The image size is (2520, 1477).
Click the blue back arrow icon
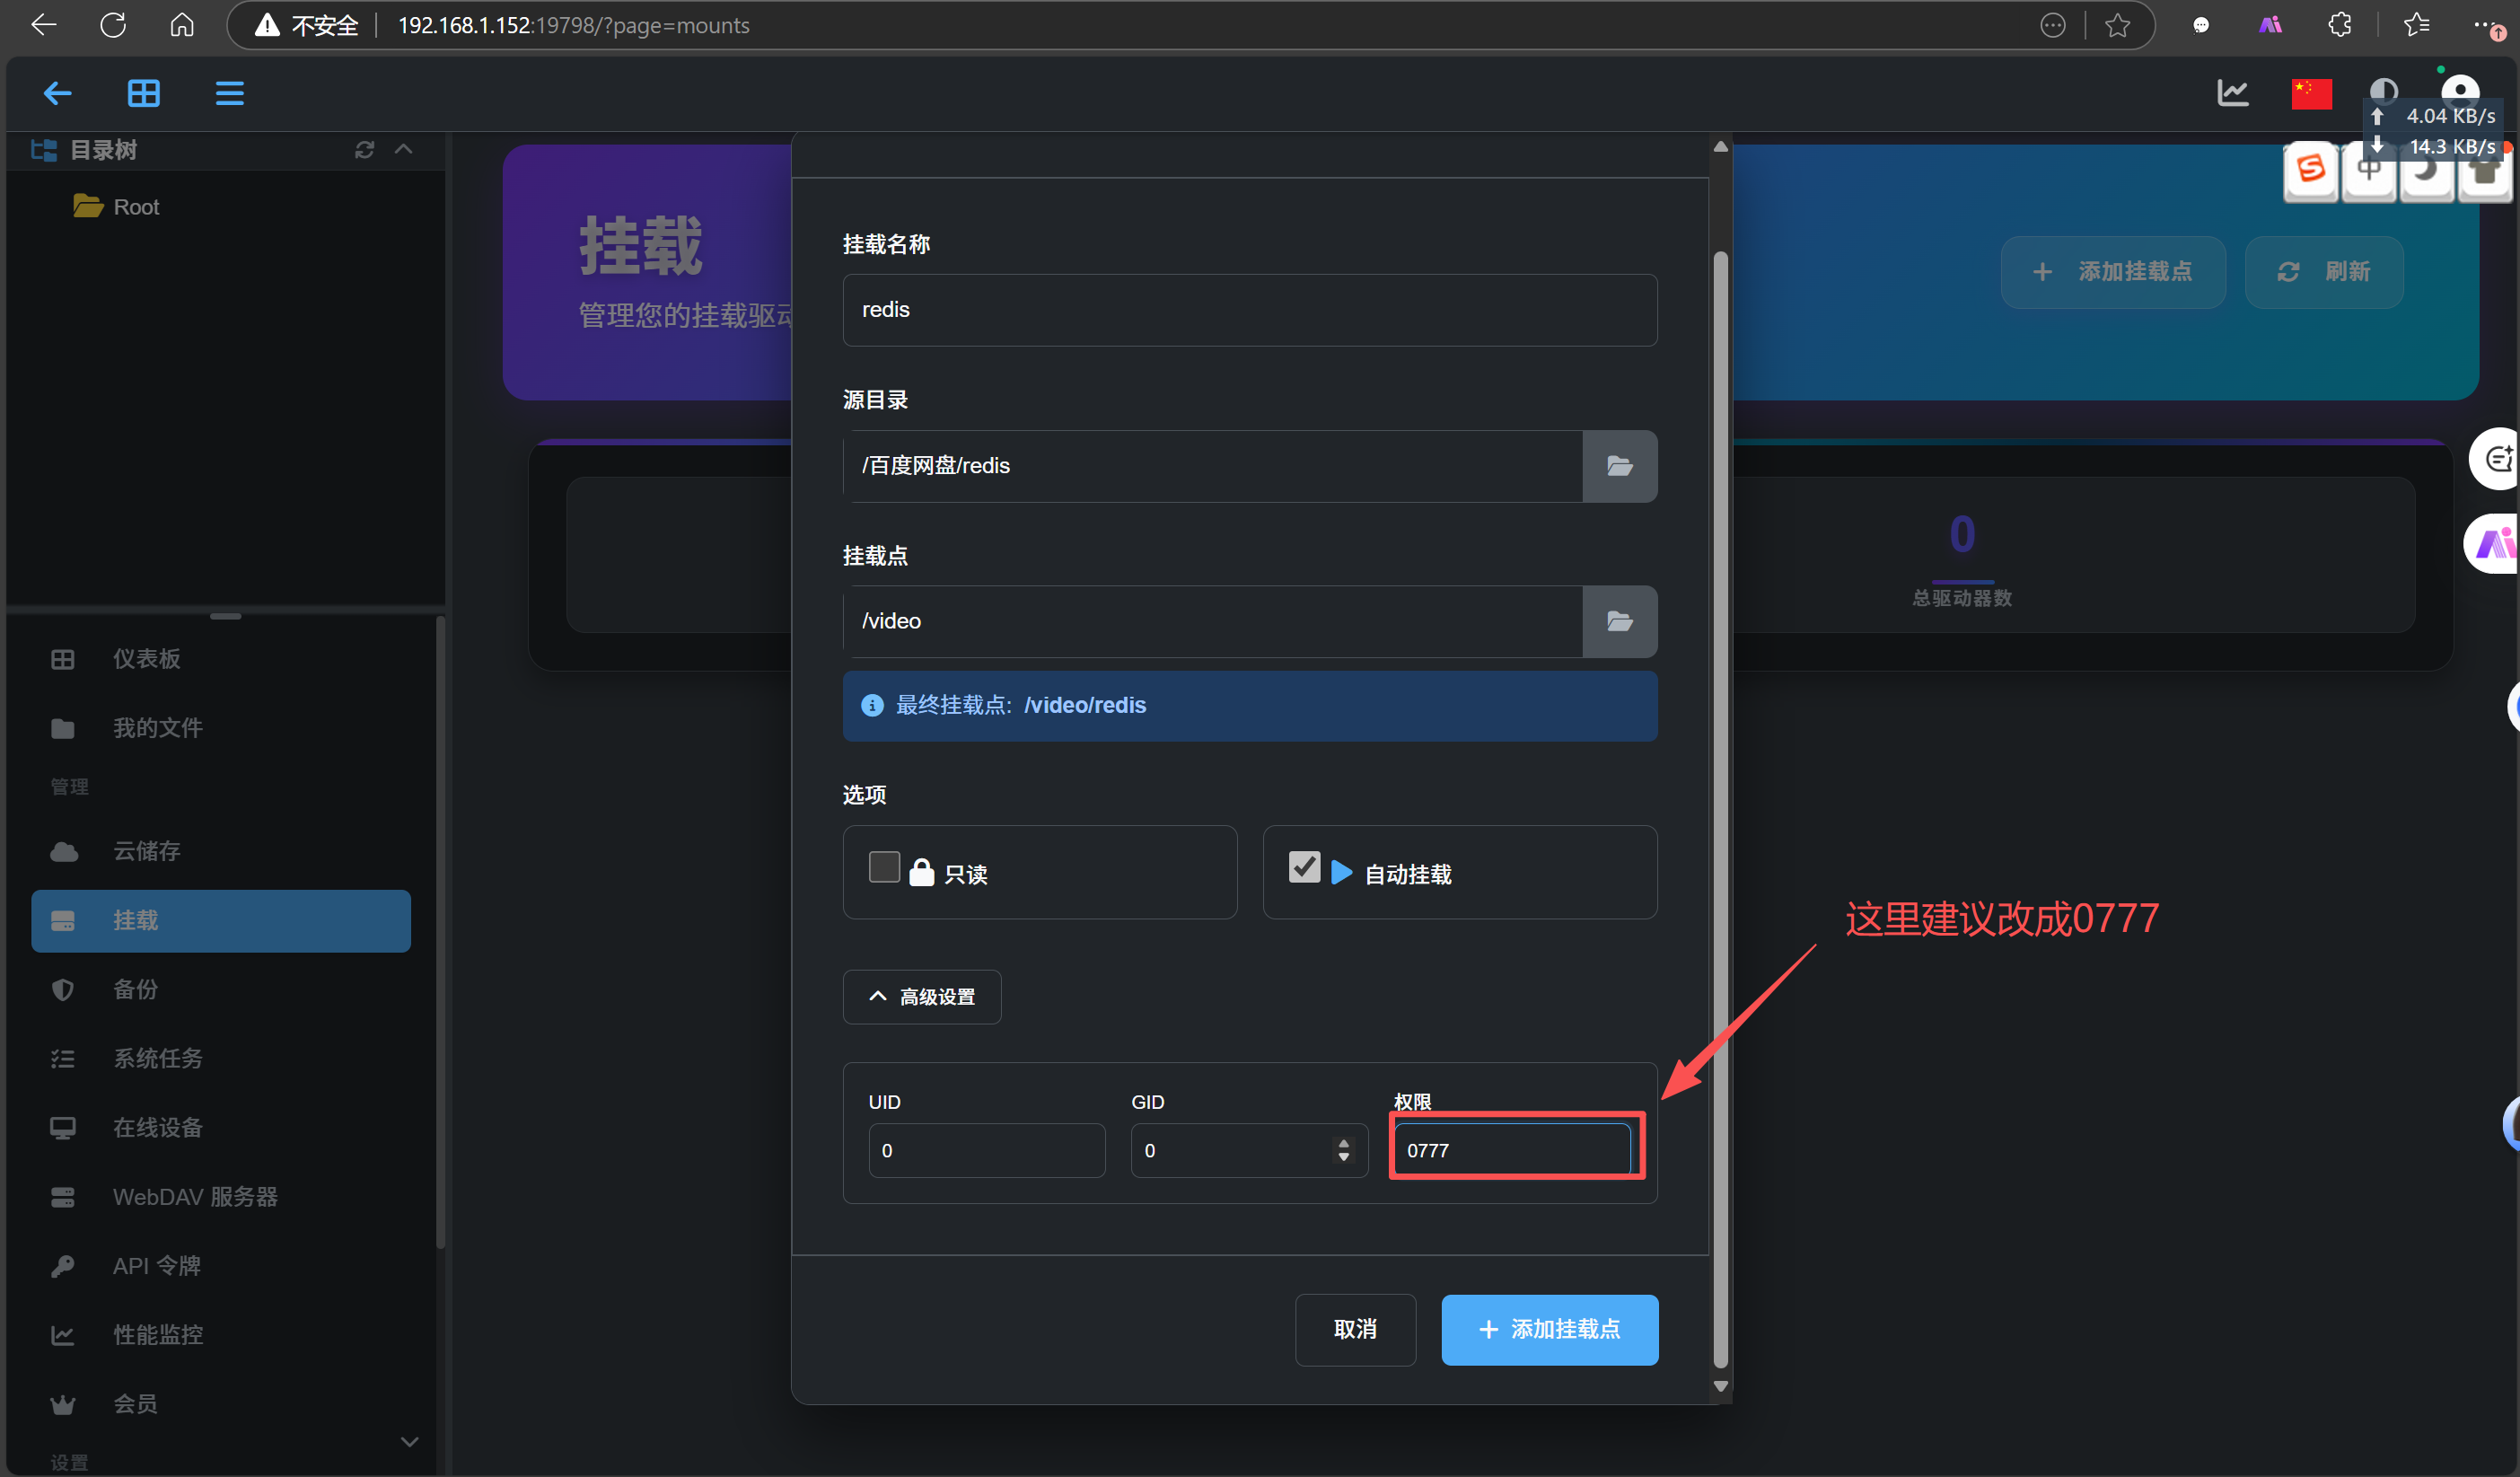click(57, 93)
